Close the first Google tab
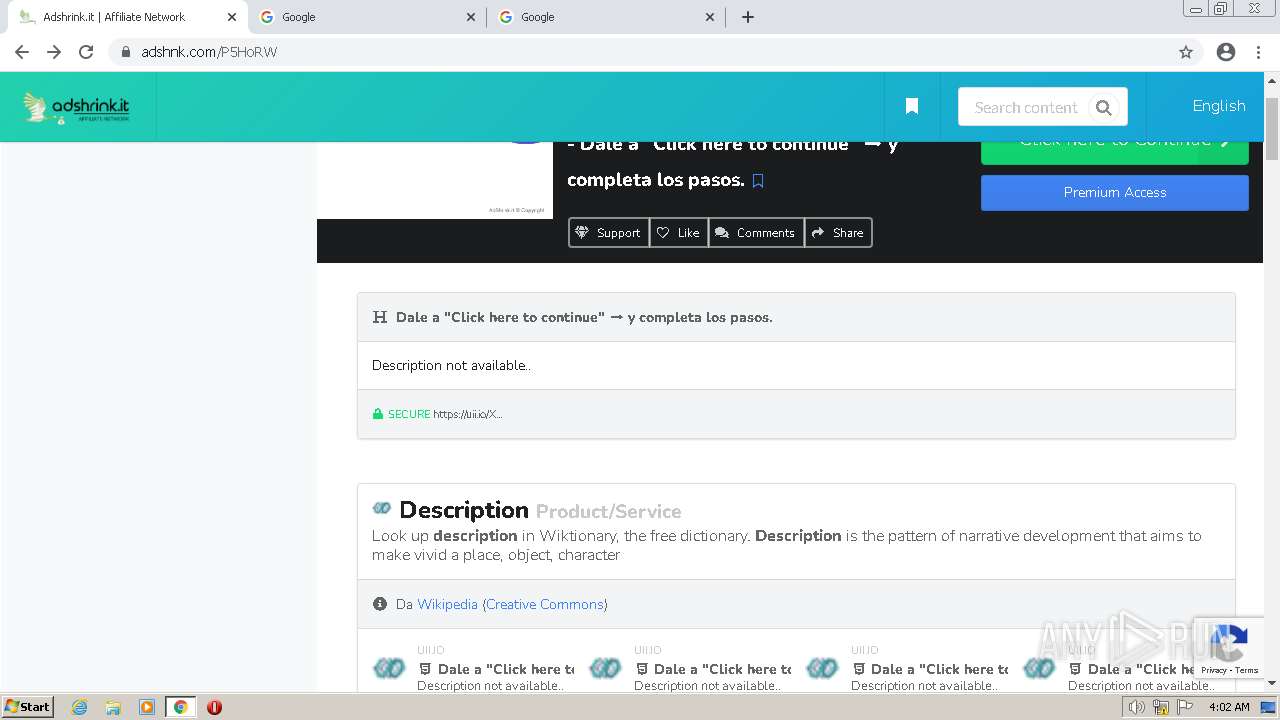The height and width of the screenshot is (720, 1280). point(471,17)
